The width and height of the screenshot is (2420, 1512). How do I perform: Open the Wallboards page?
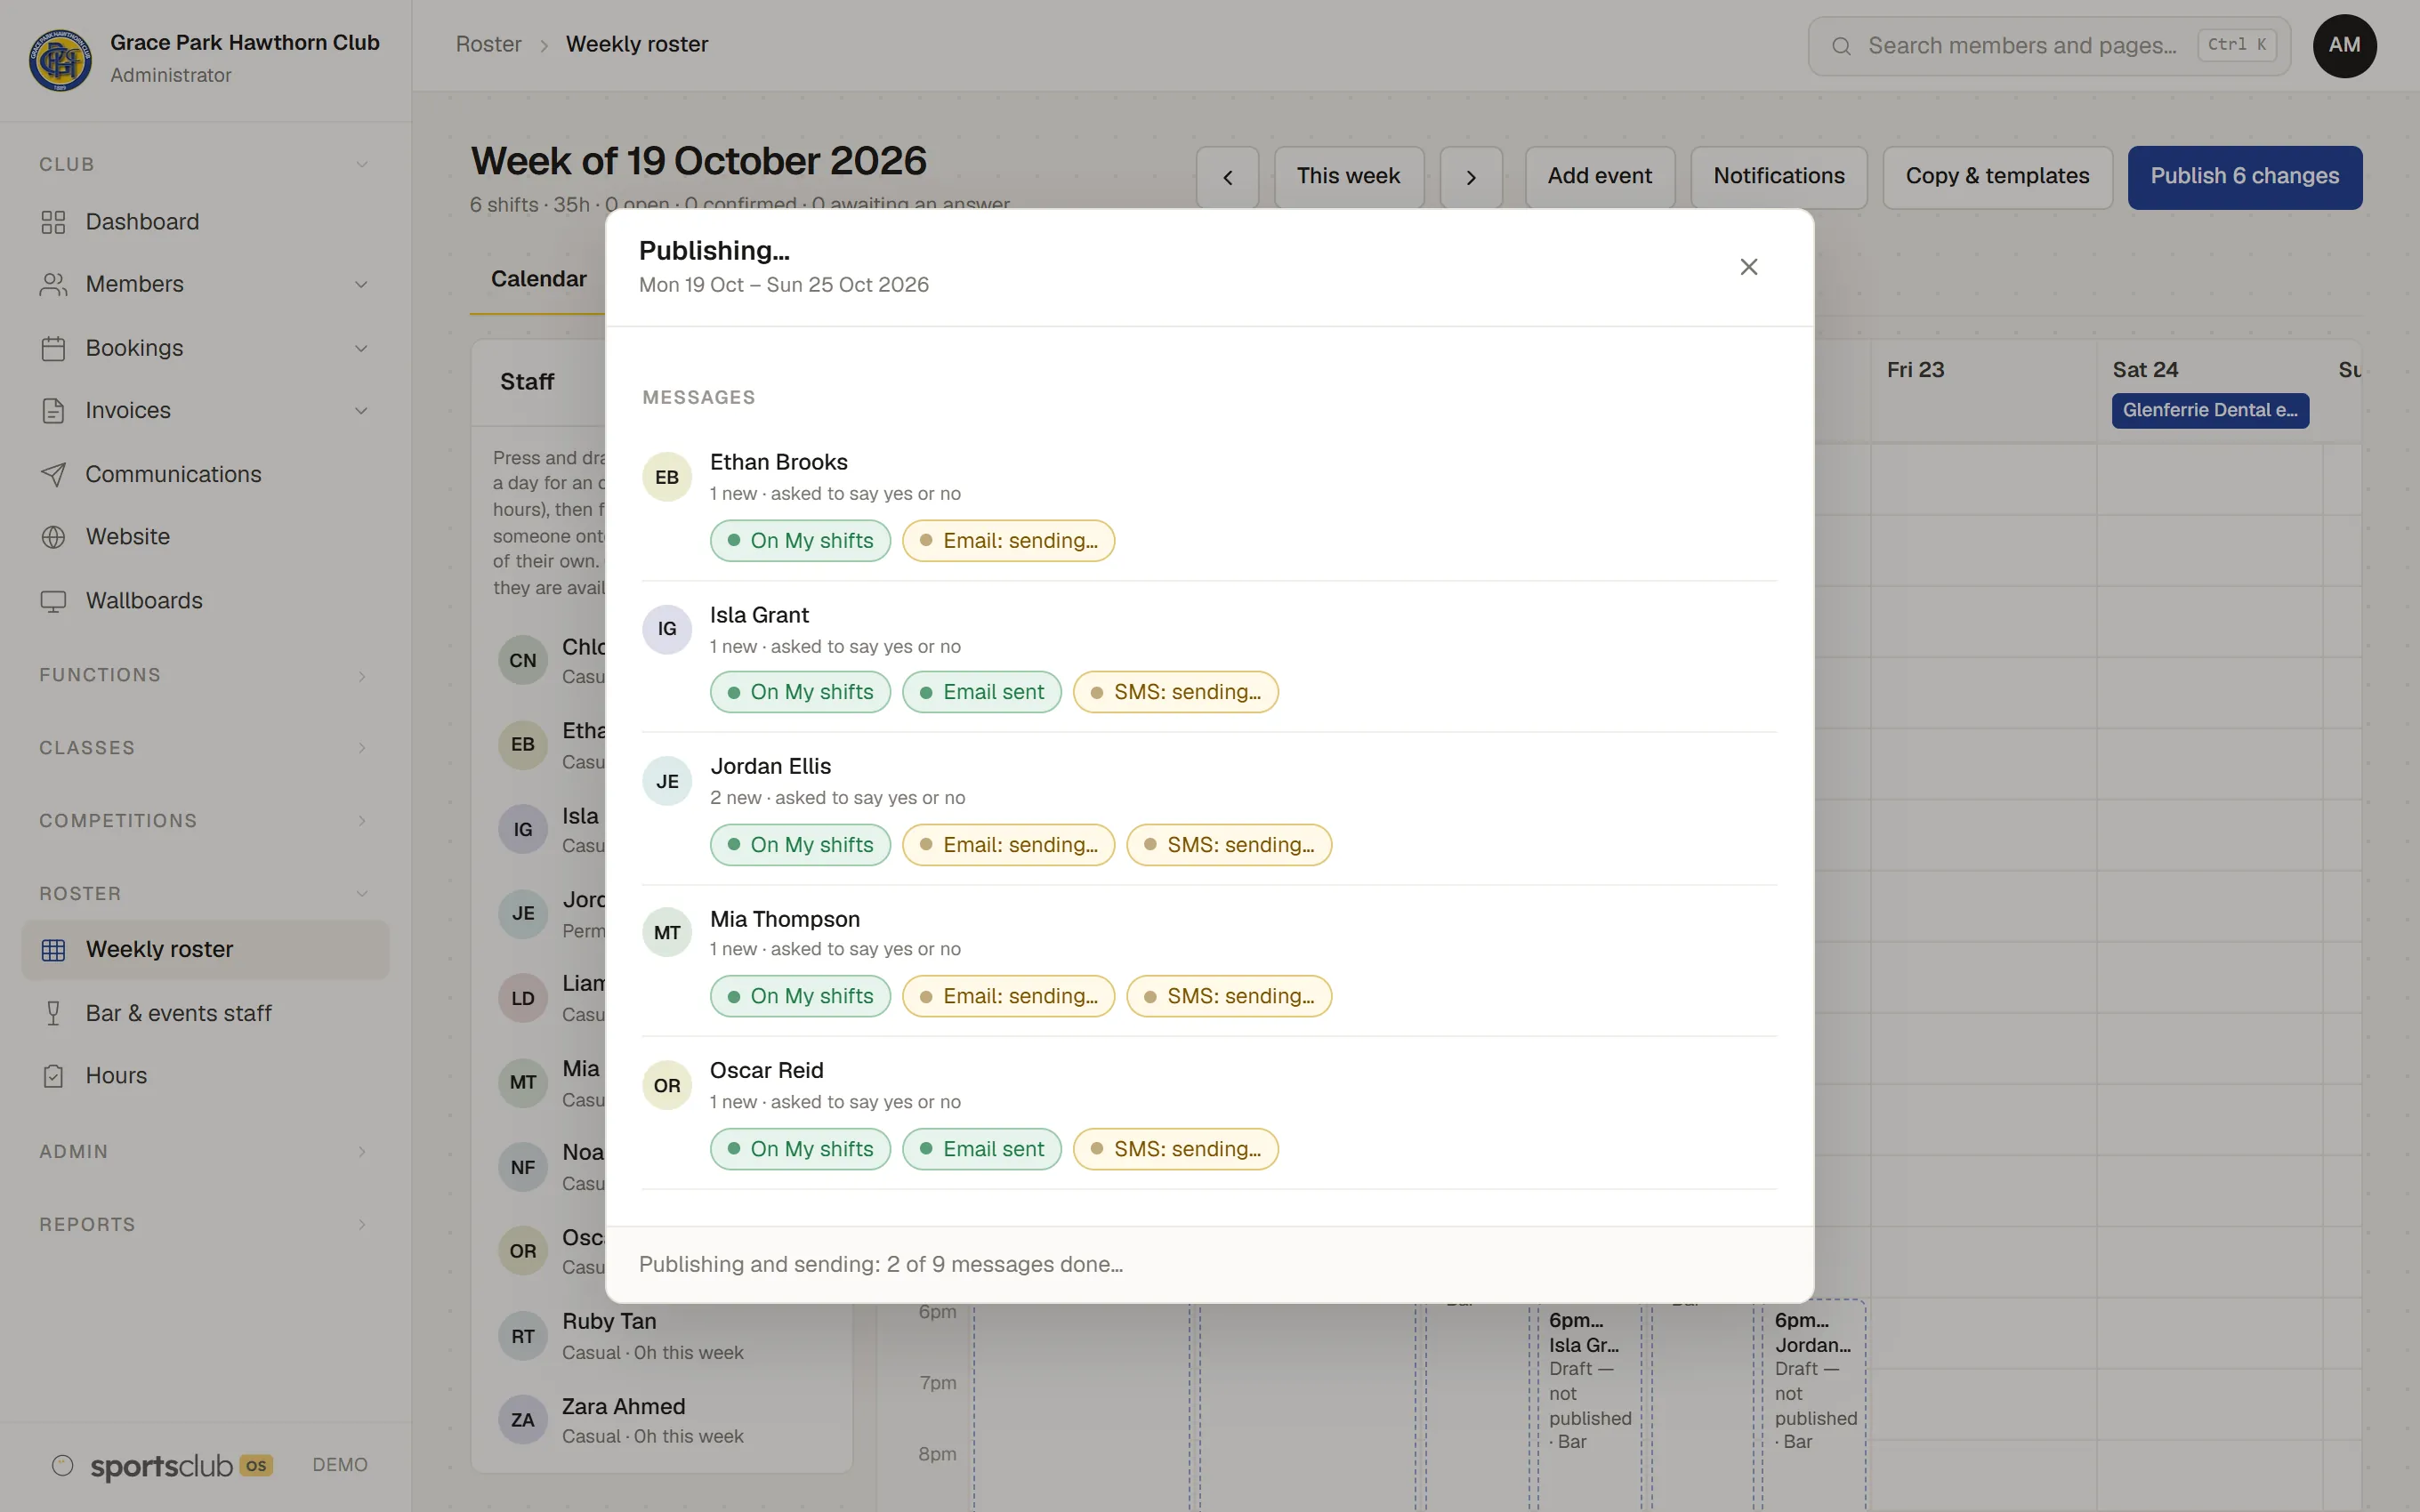pos(205,601)
